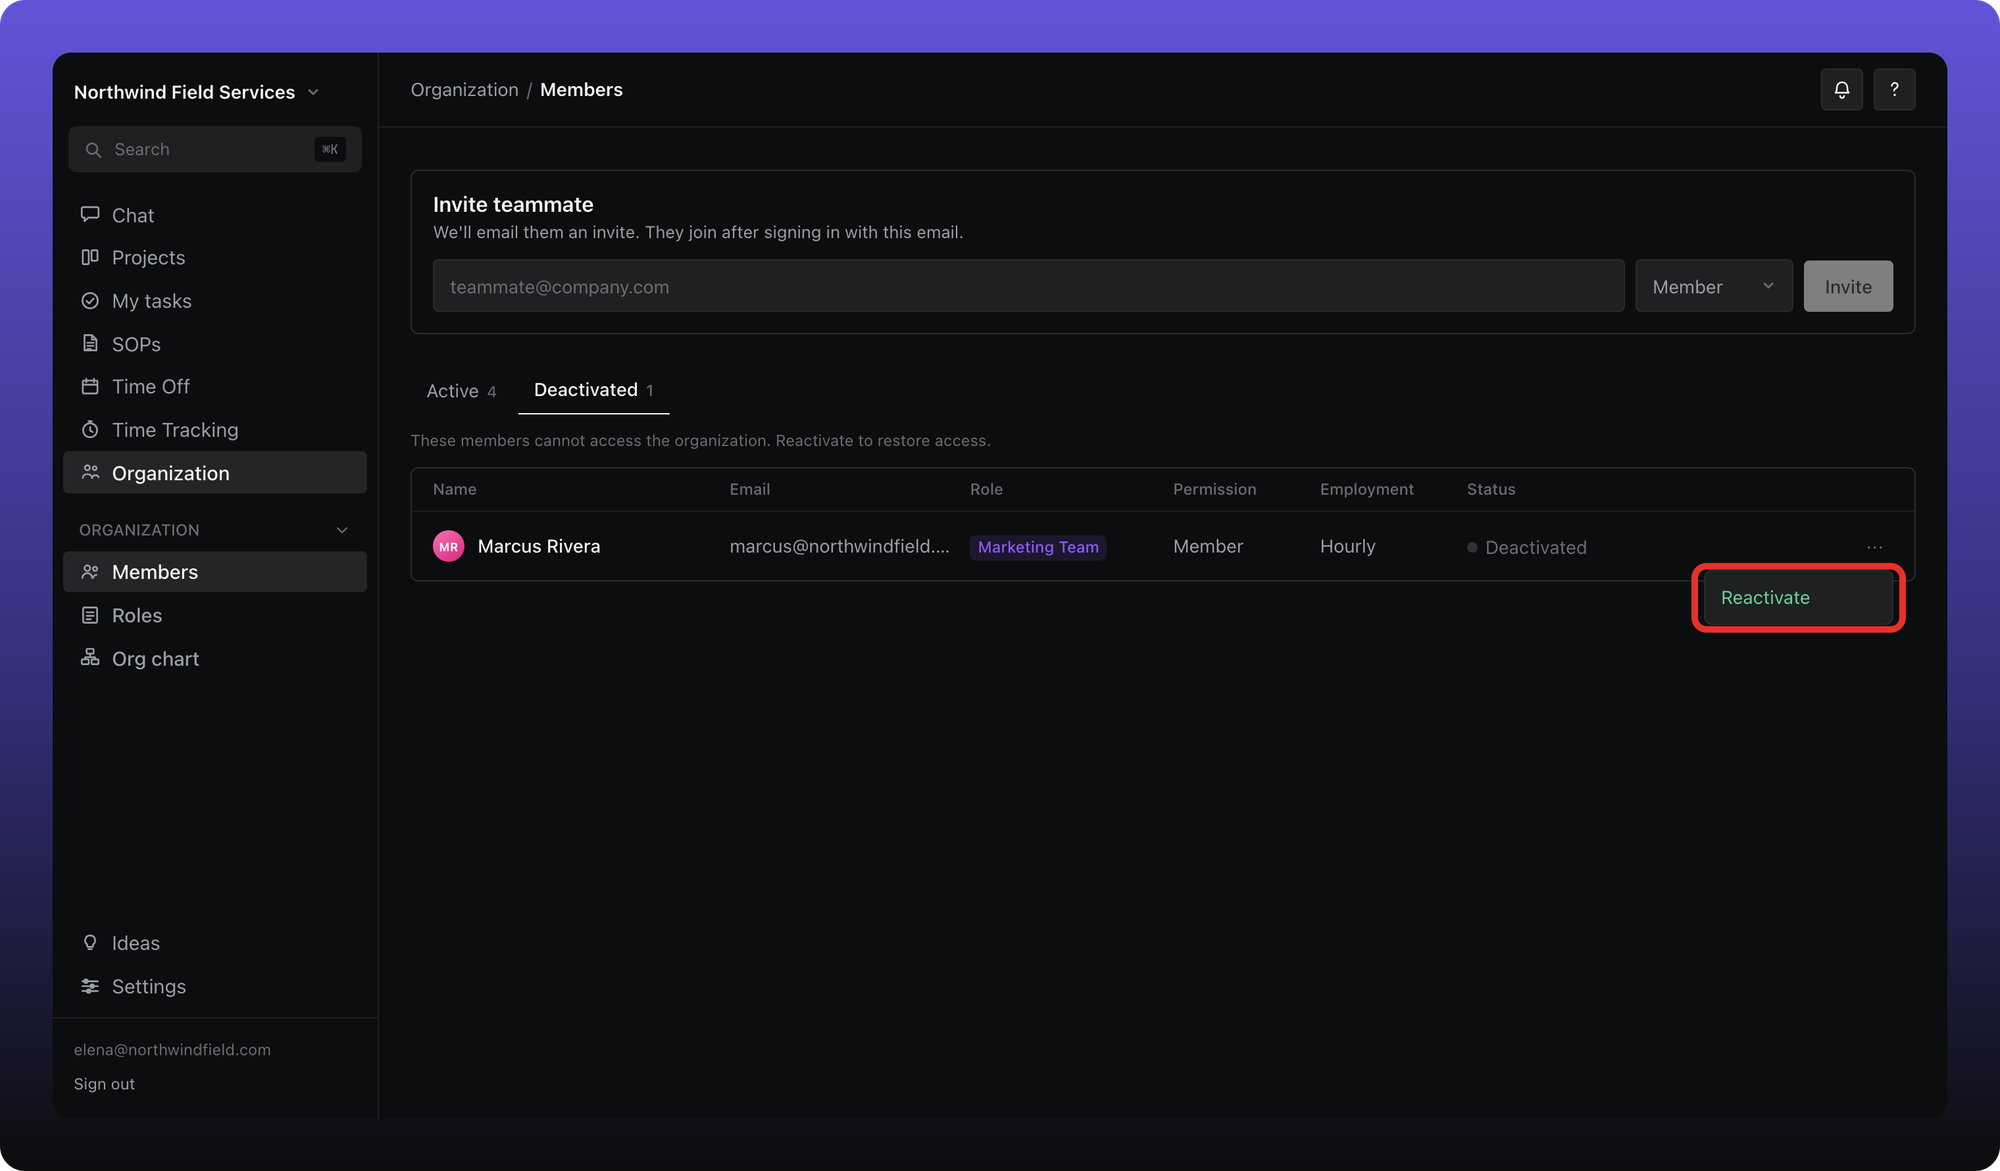
Task: Click the help question mark icon
Action: click(1894, 90)
